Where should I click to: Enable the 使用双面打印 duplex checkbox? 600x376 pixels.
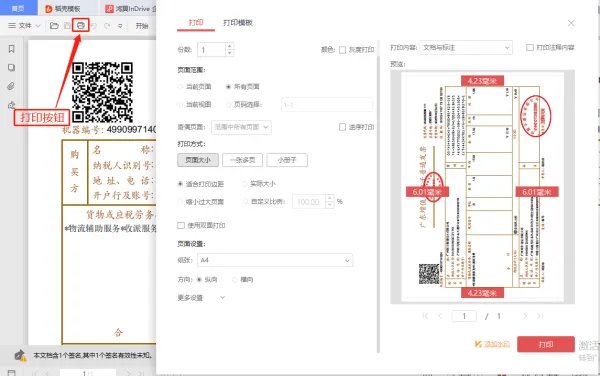[181, 226]
